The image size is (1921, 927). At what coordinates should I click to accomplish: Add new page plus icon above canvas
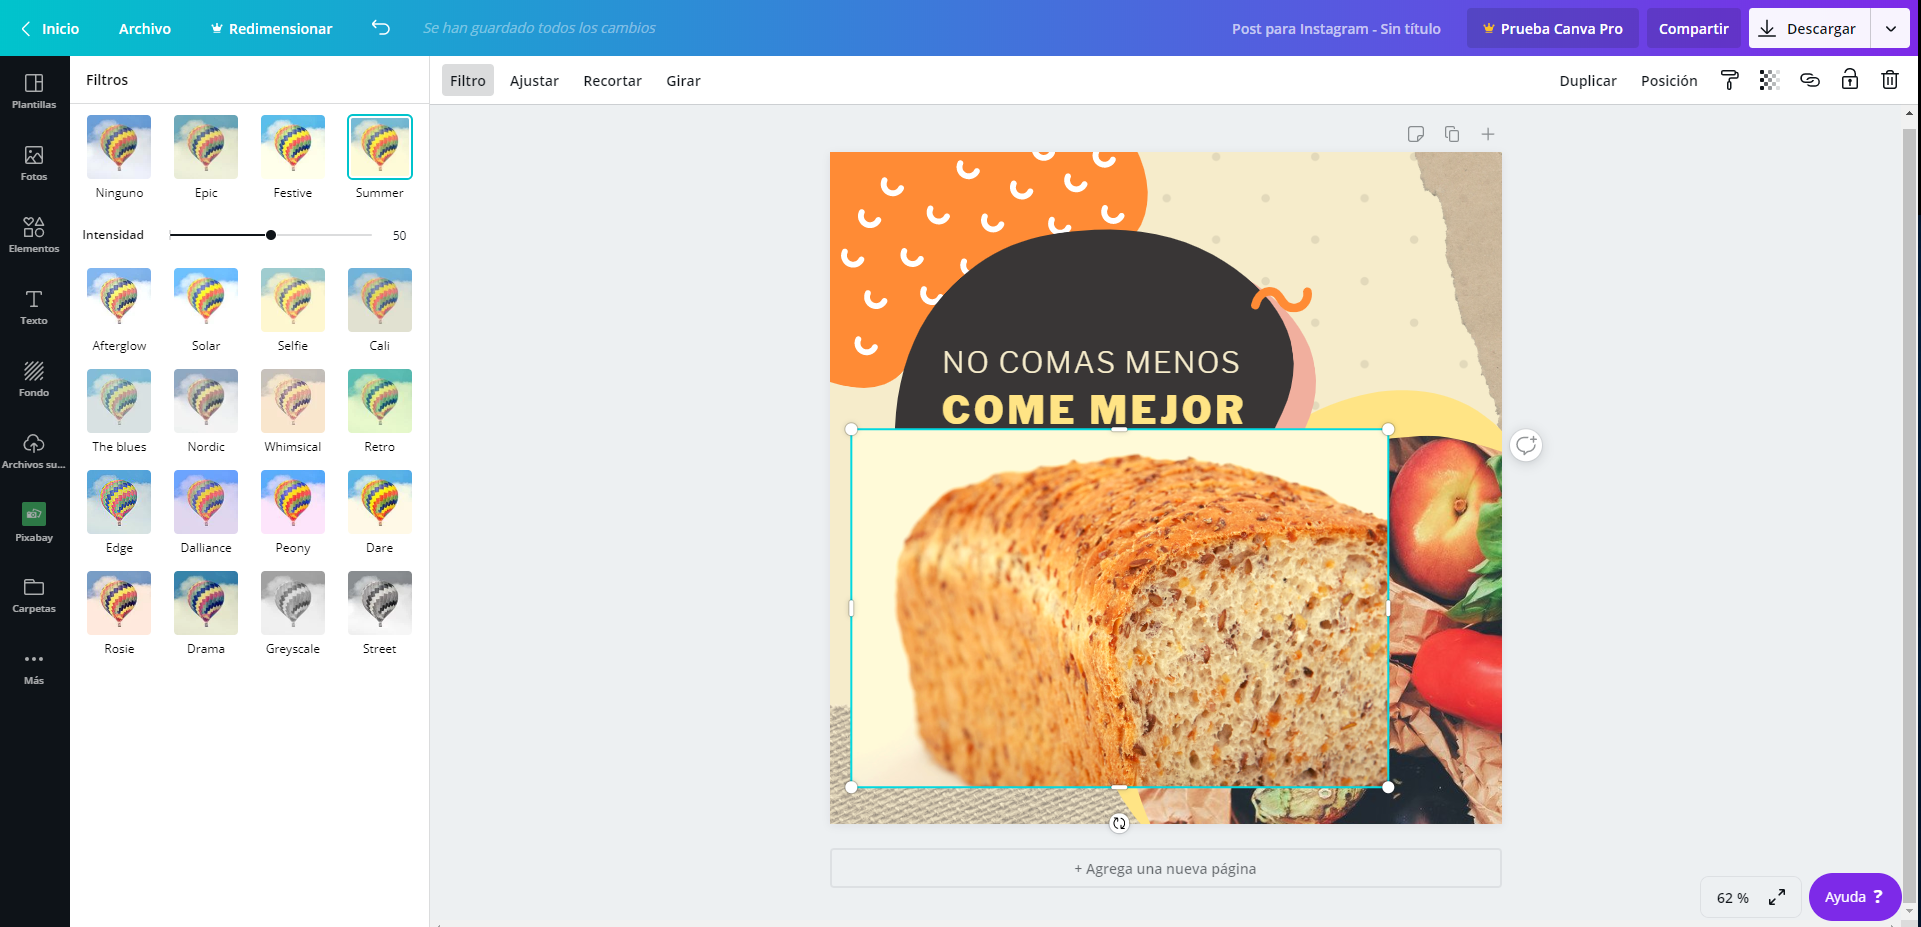click(x=1488, y=134)
